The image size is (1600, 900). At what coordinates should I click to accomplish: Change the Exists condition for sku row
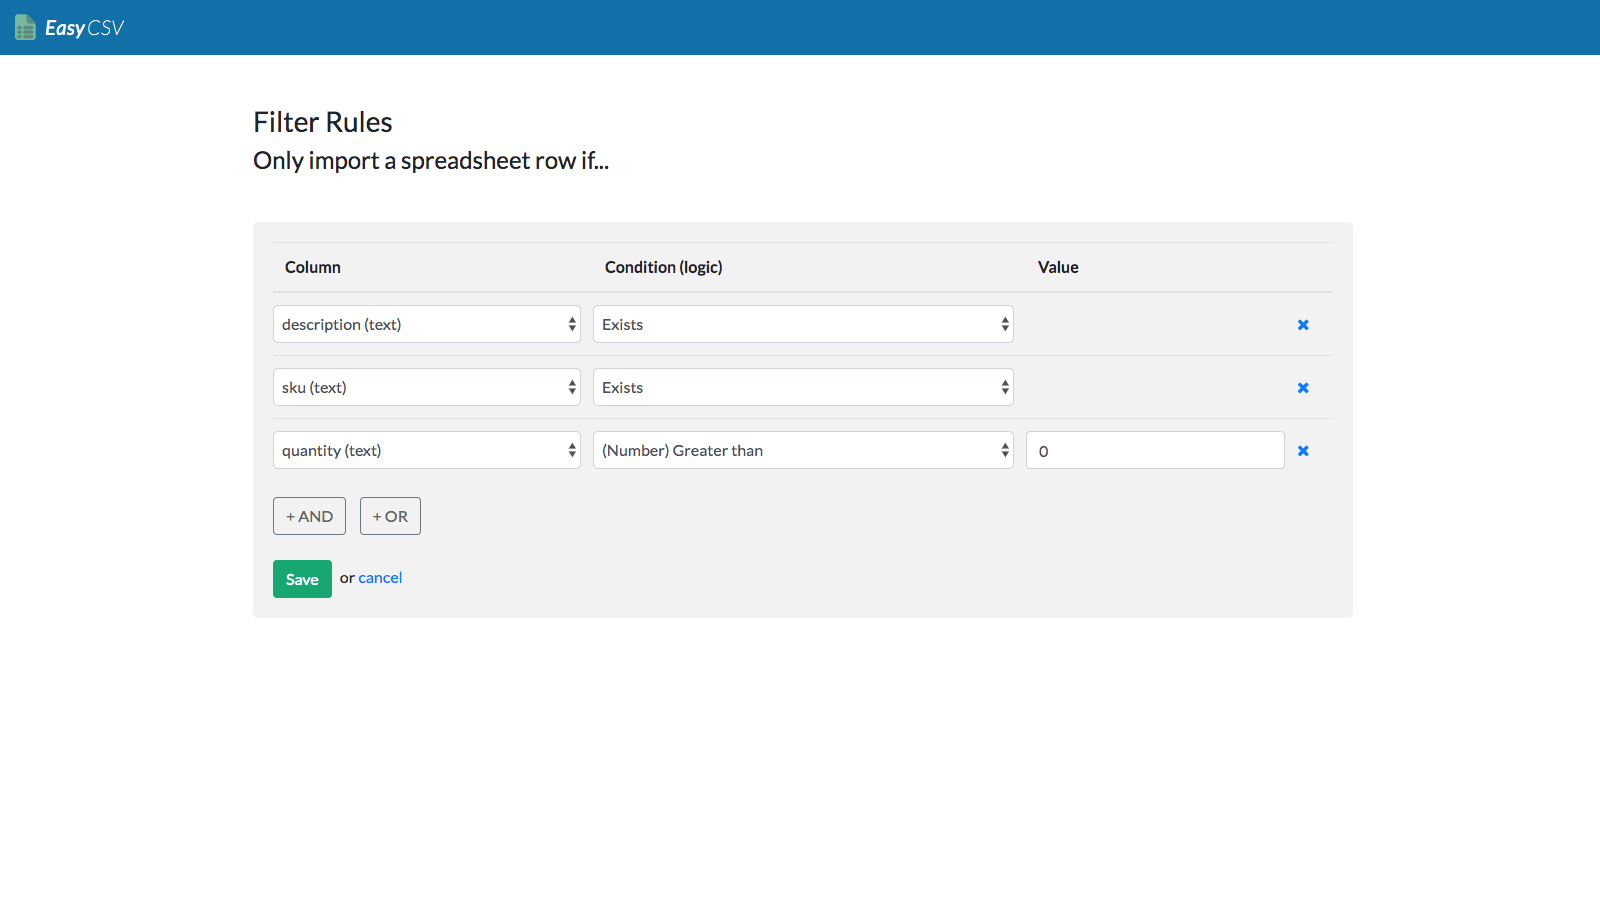point(803,387)
